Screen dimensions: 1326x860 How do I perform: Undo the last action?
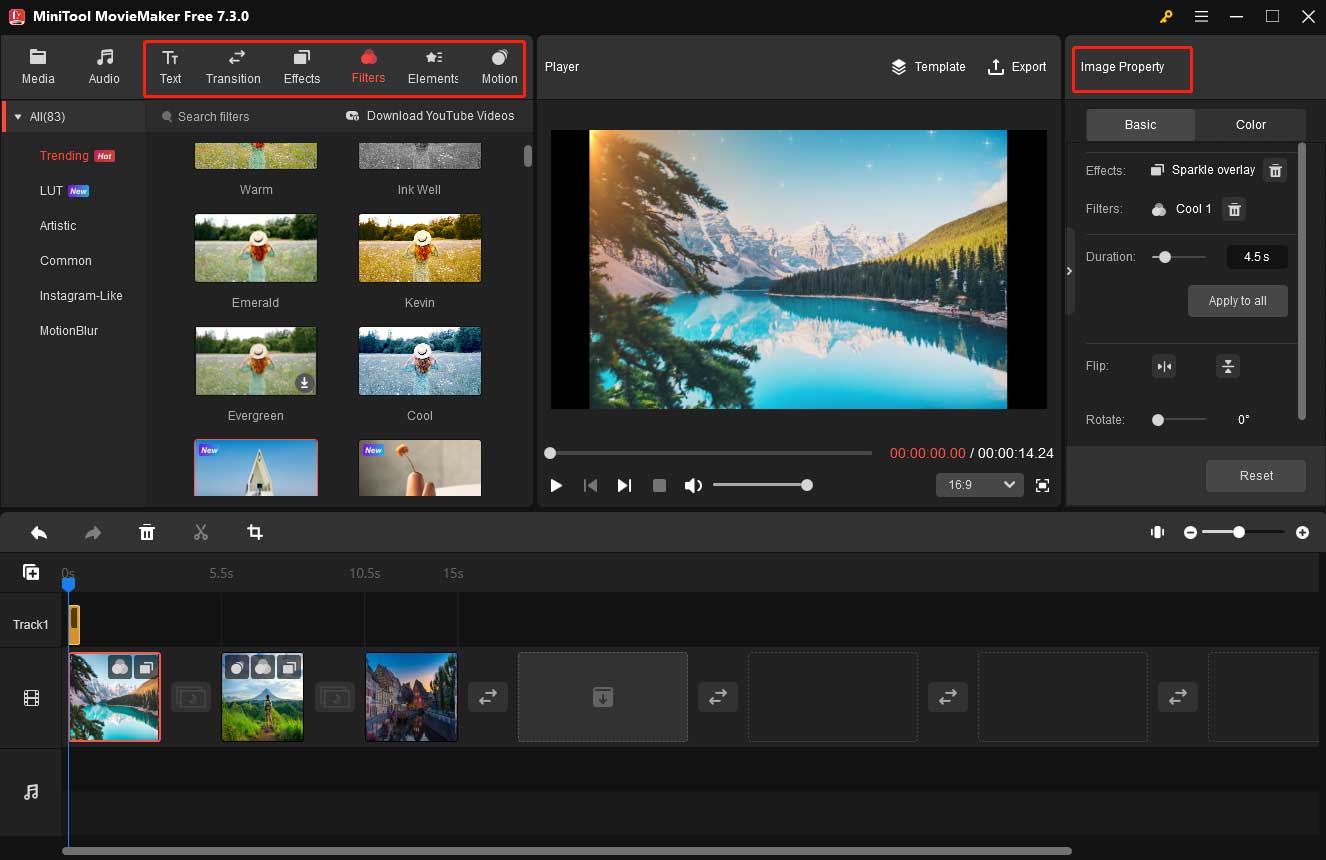[39, 532]
